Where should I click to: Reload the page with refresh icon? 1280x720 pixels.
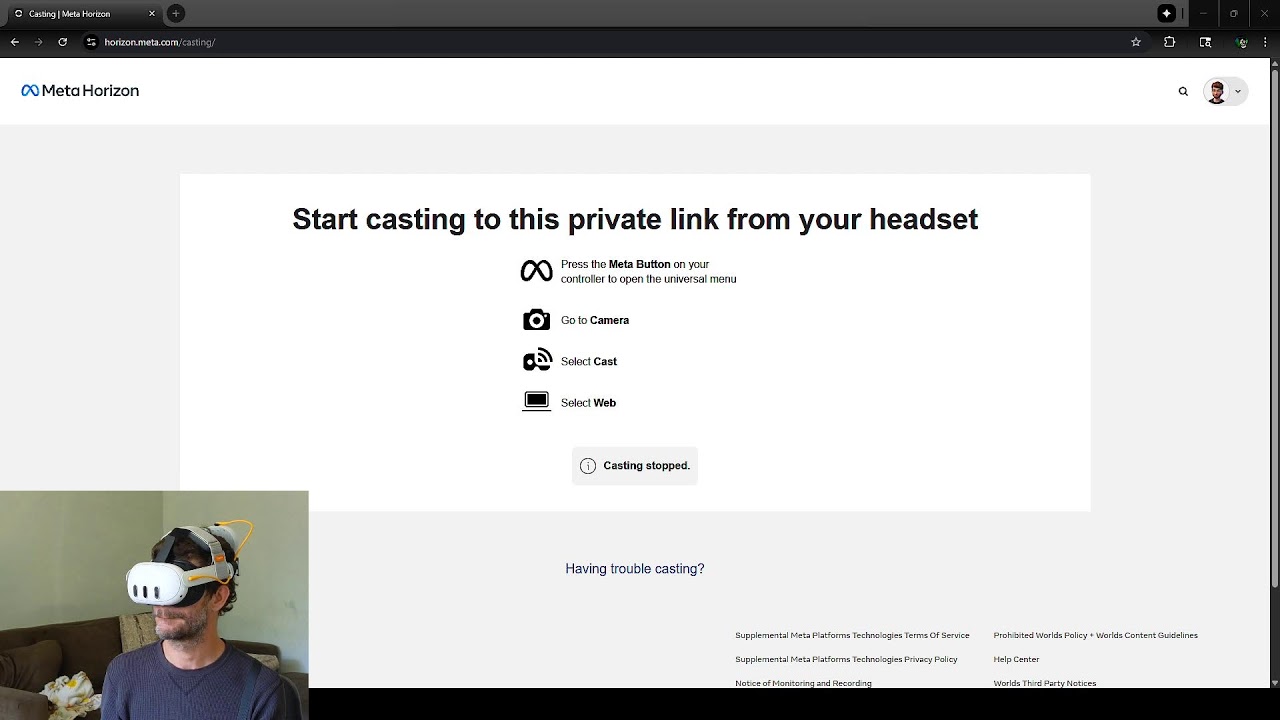[x=63, y=42]
